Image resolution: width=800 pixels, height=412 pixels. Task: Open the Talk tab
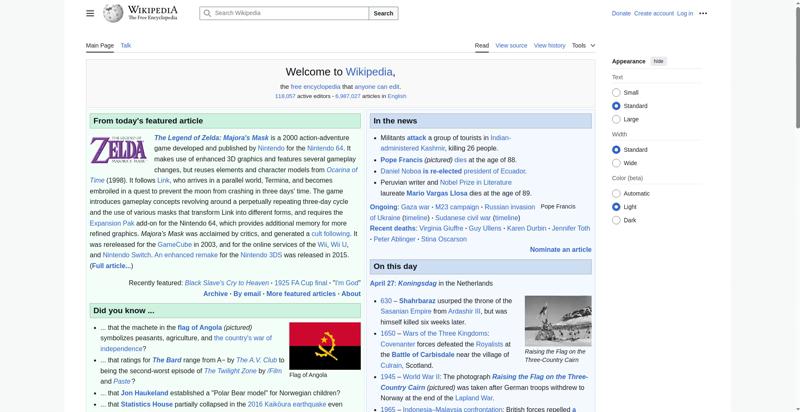pos(126,45)
